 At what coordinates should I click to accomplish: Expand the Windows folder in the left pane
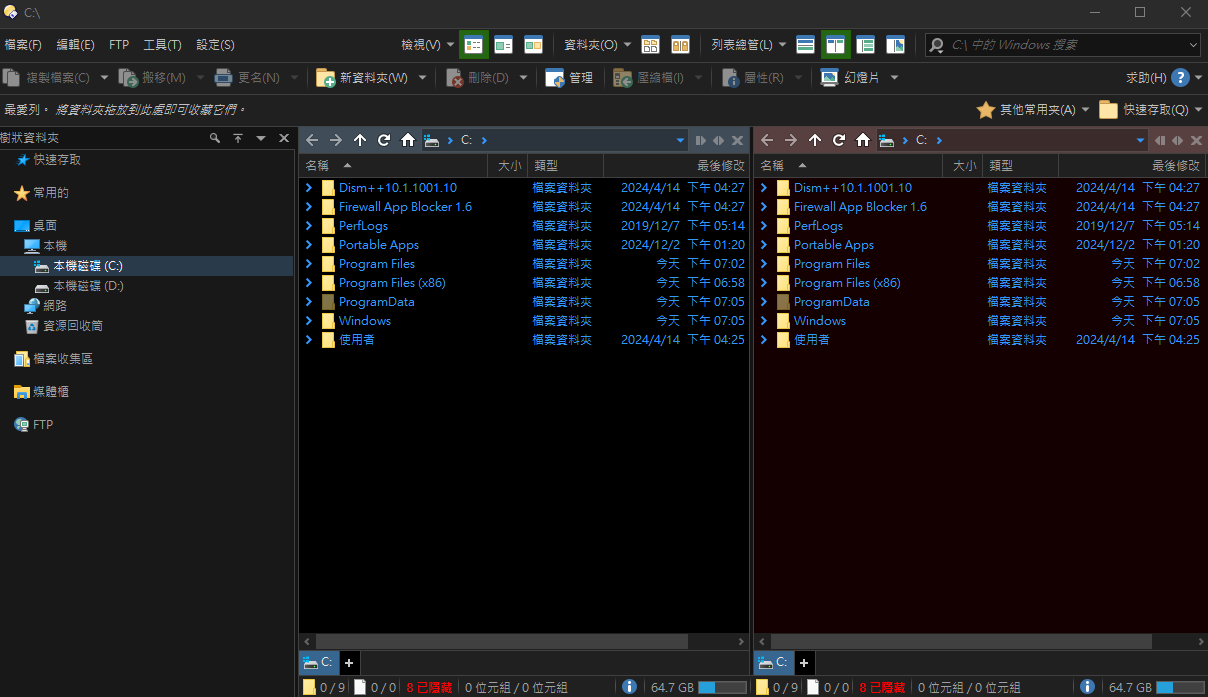309,320
